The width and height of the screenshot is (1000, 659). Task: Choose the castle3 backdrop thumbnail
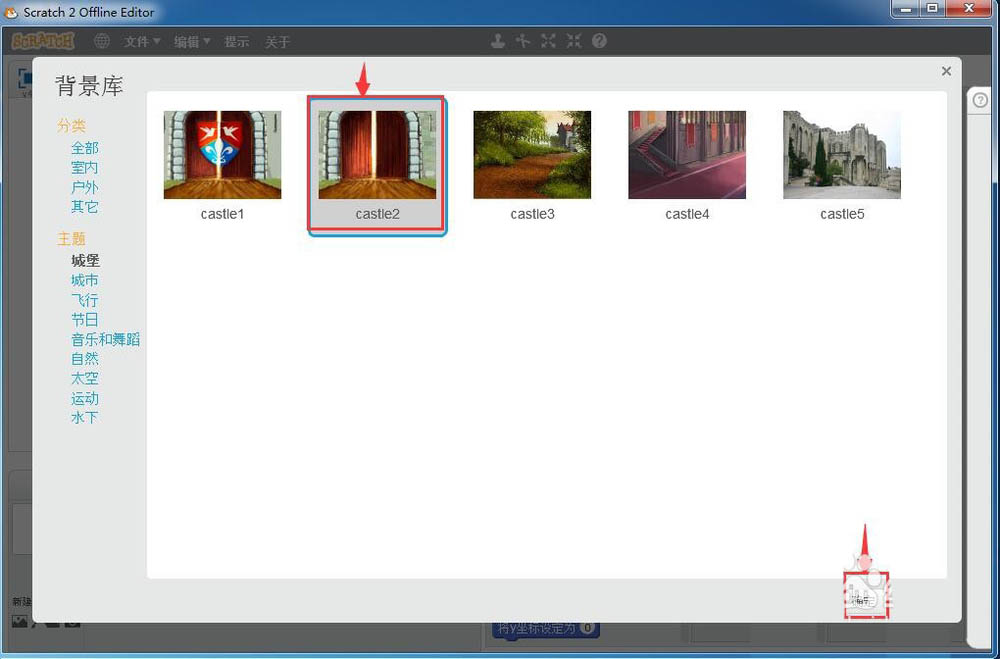532,155
